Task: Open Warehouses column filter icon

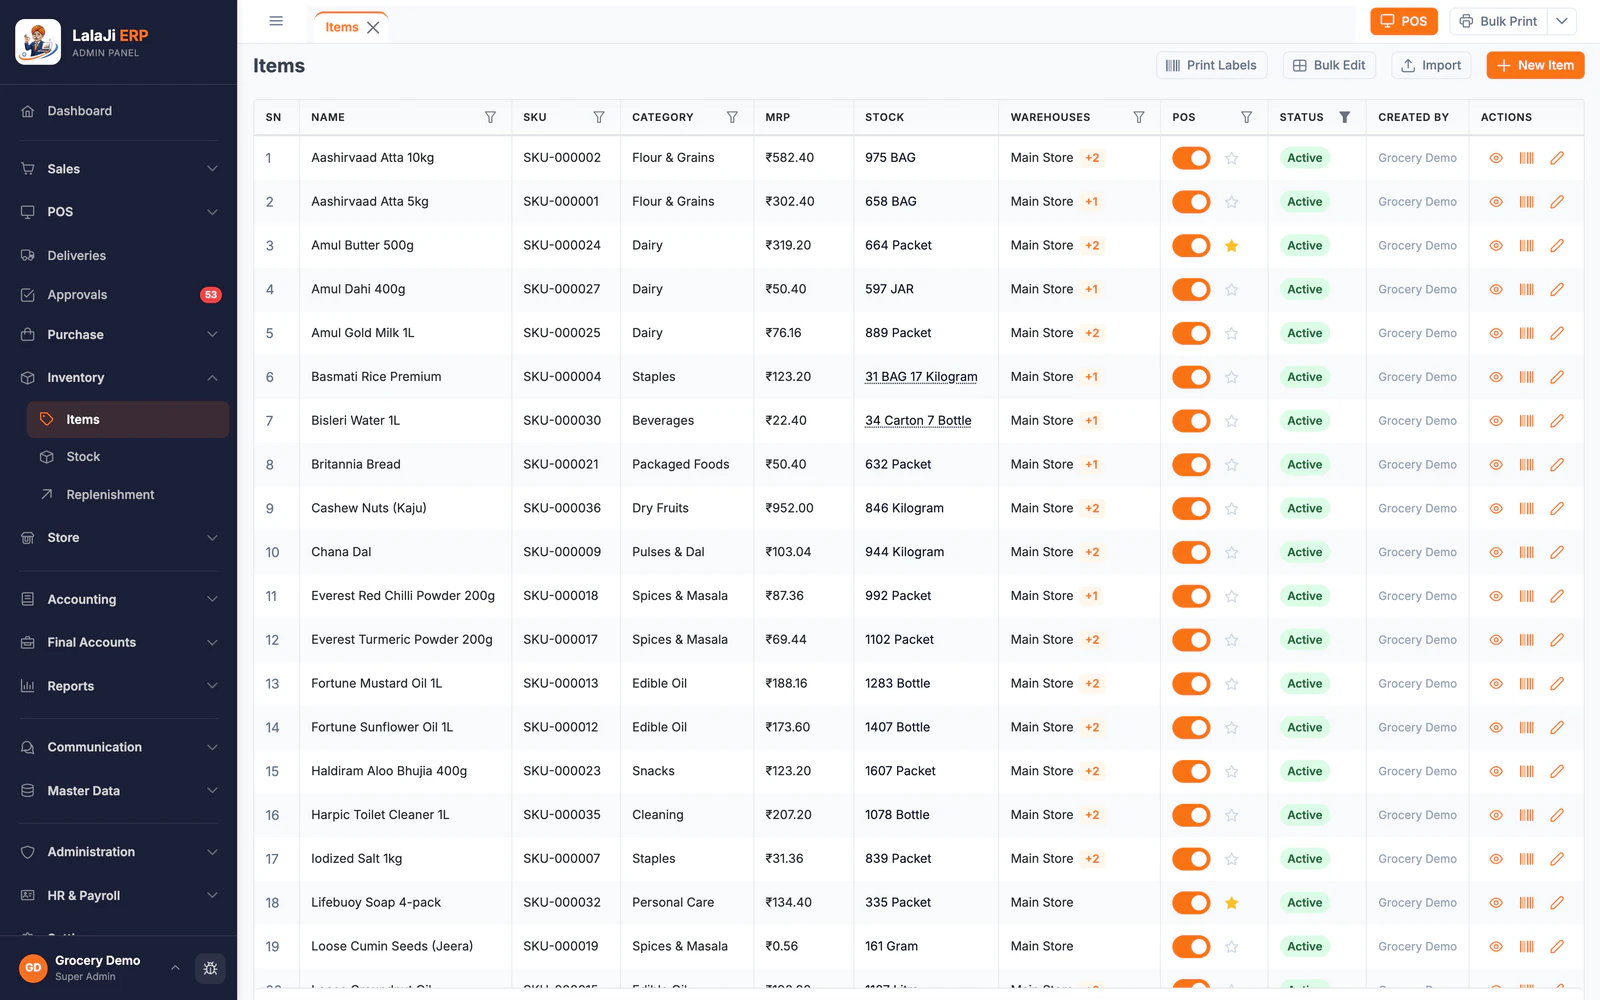Action: 1139,117
